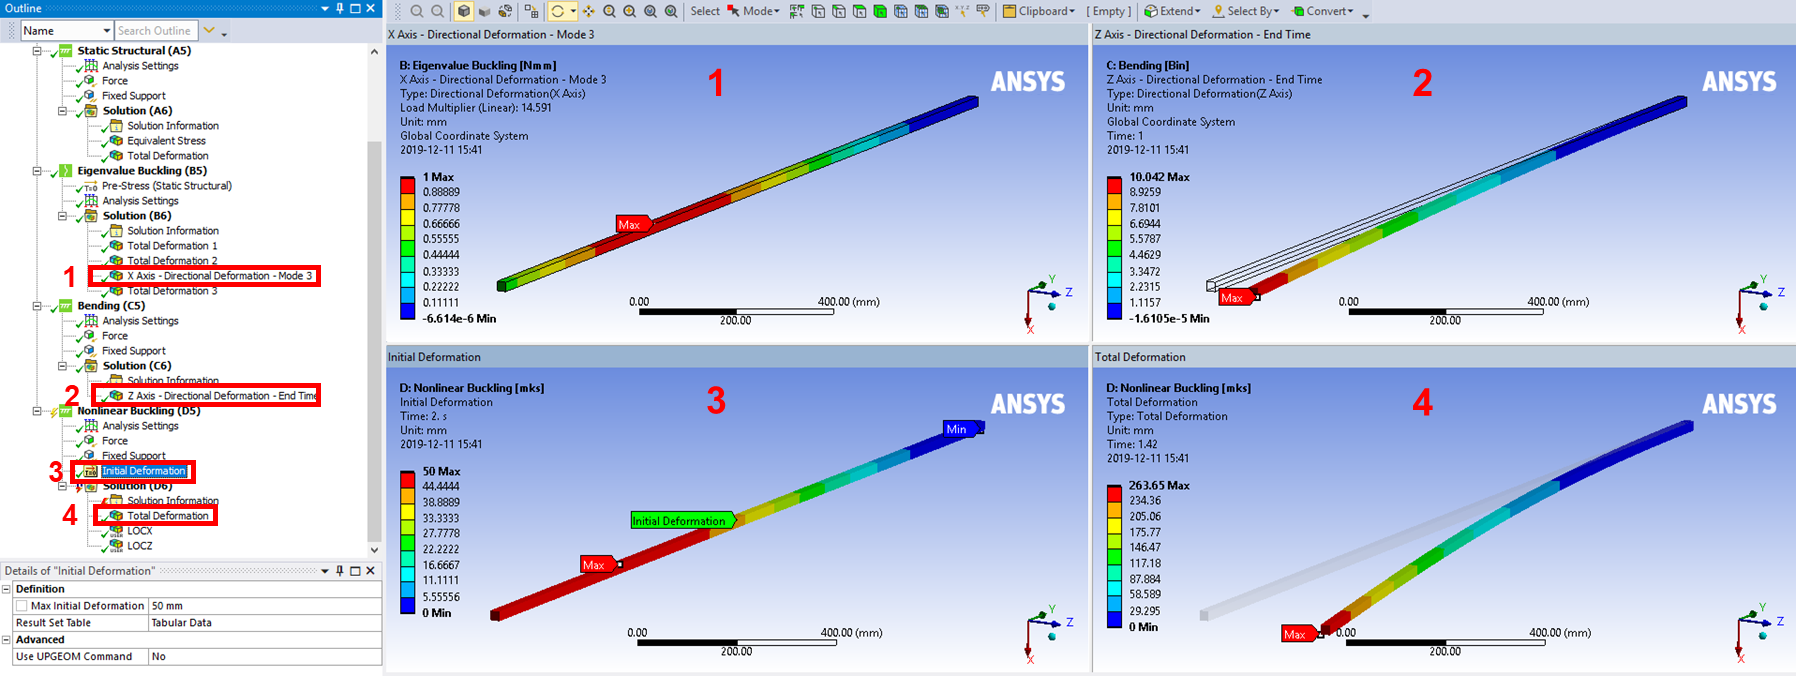Click the red band of legend in viewport 1
This screenshot has height=676, width=1796.
point(408,185)
